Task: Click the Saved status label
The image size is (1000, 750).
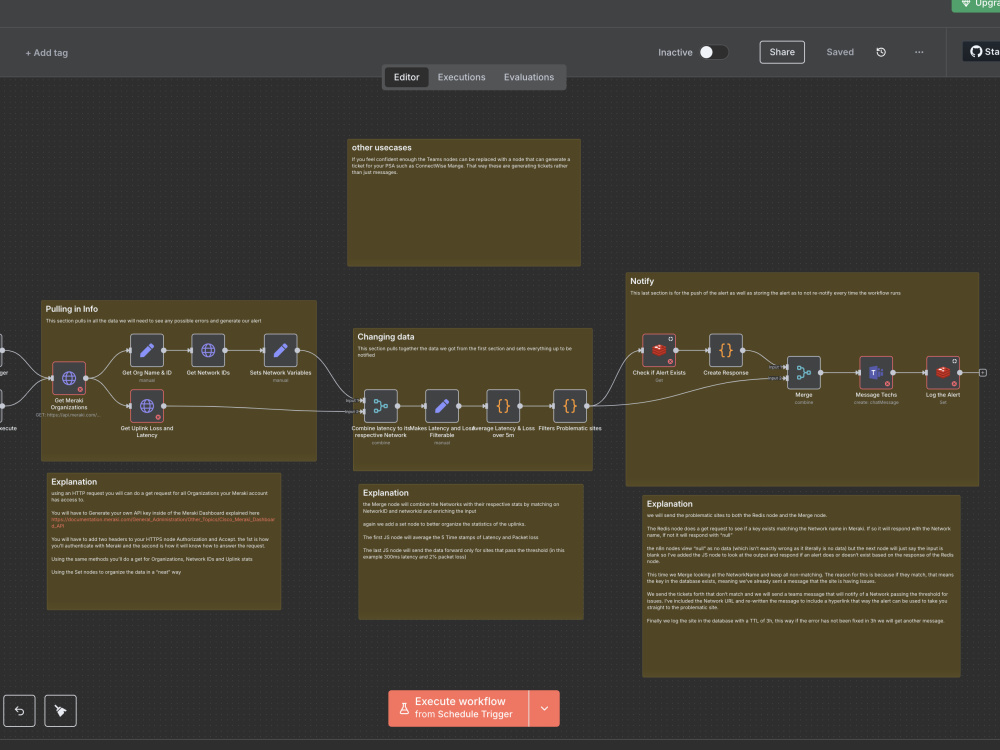Action: [840, 52]
